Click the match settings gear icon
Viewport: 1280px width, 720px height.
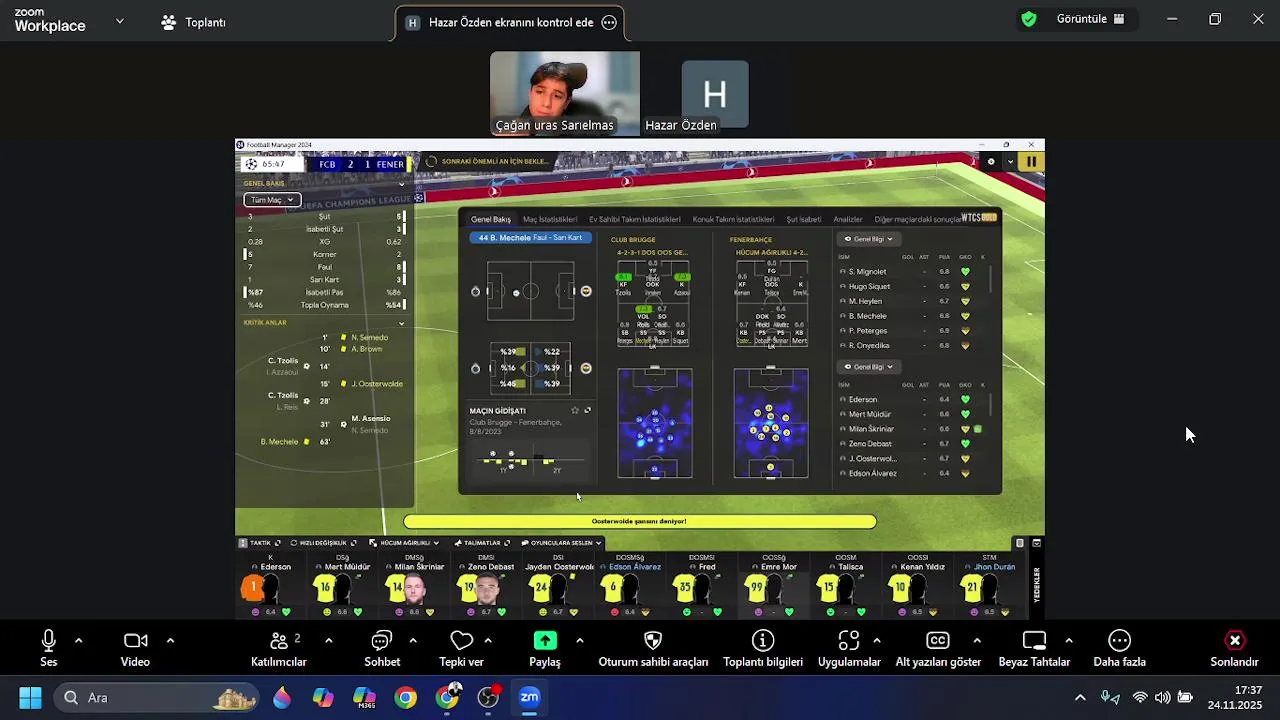(x=991, y=162)
